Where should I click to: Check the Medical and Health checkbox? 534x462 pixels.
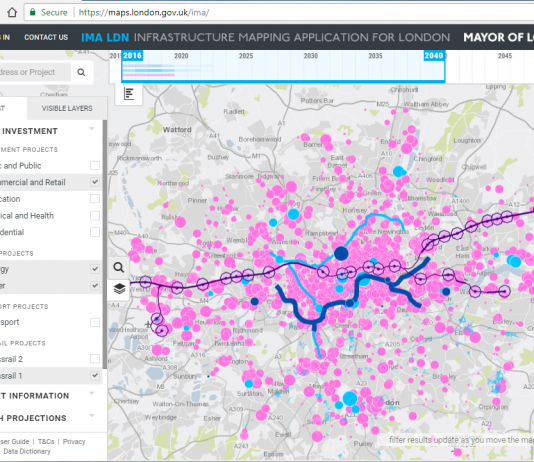pyautogui.click(x=95, y=216)
